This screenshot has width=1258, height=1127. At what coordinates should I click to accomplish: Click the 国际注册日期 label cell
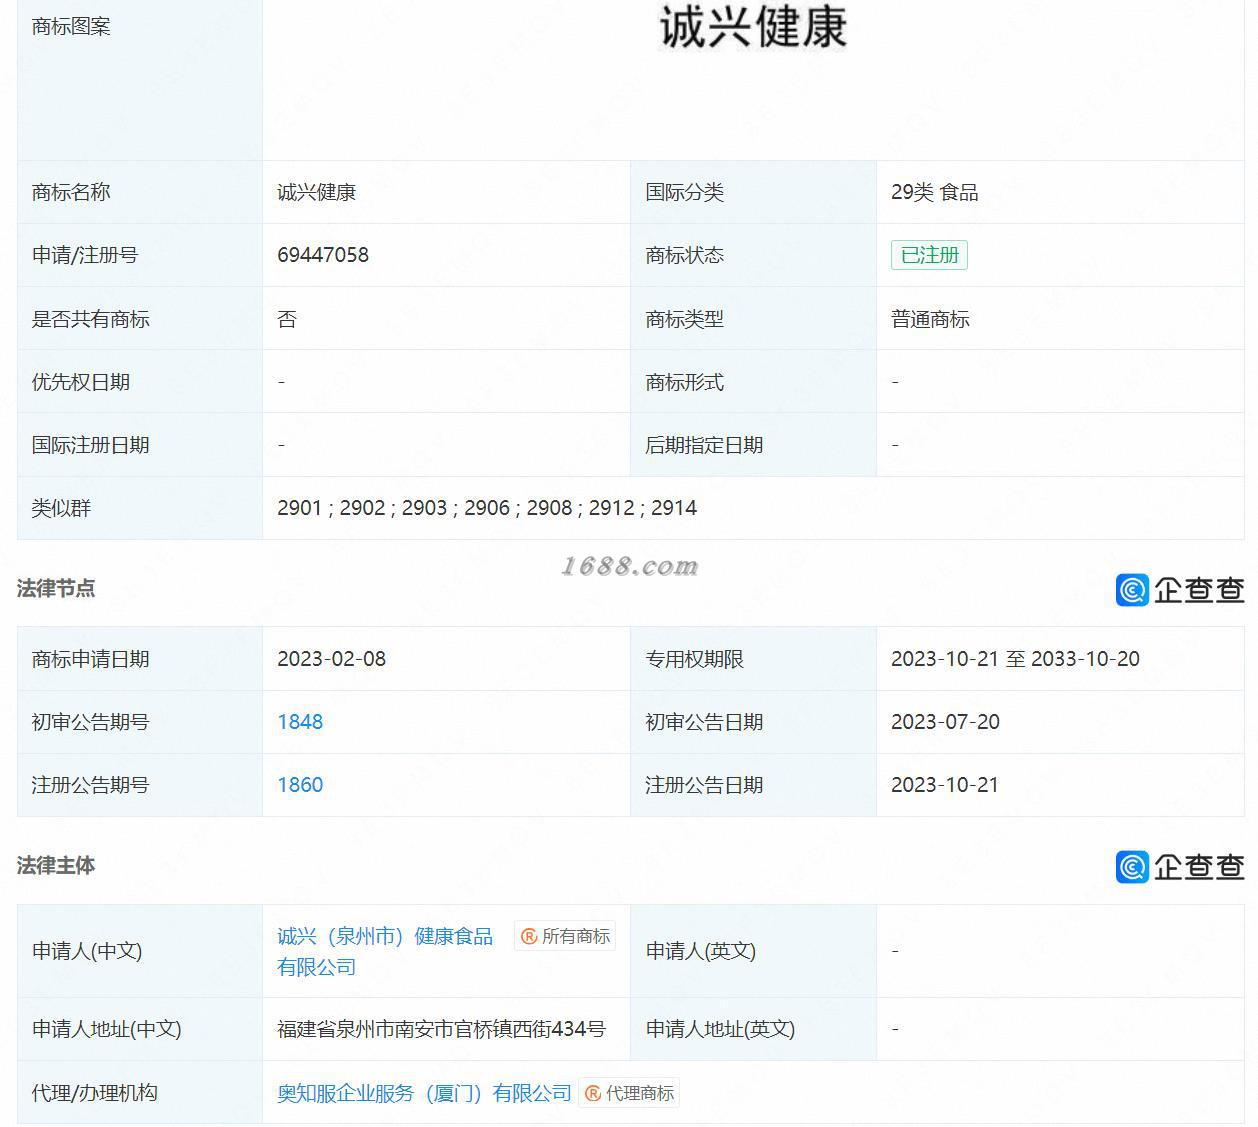pos(140,445)
